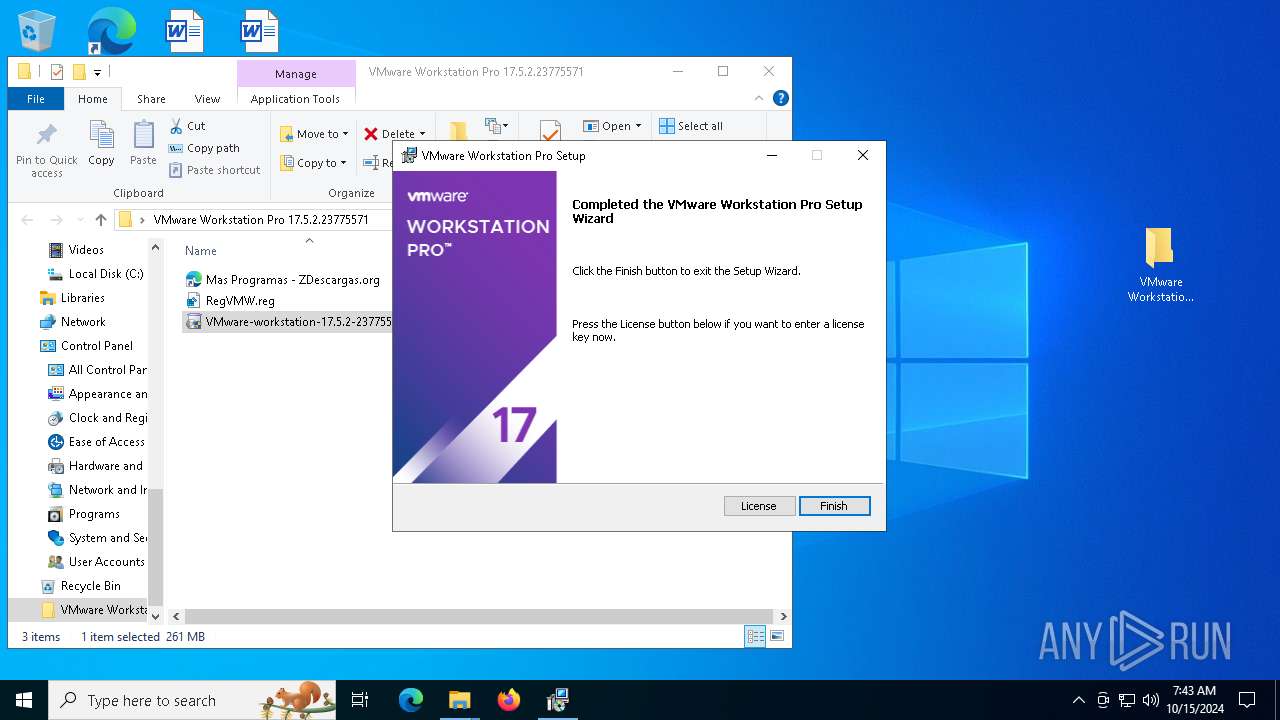Viewport: 1280px width, 720px height.
Task: Switch to Details view in status bar
Action: pyautogui.click(x=755, y=636)
